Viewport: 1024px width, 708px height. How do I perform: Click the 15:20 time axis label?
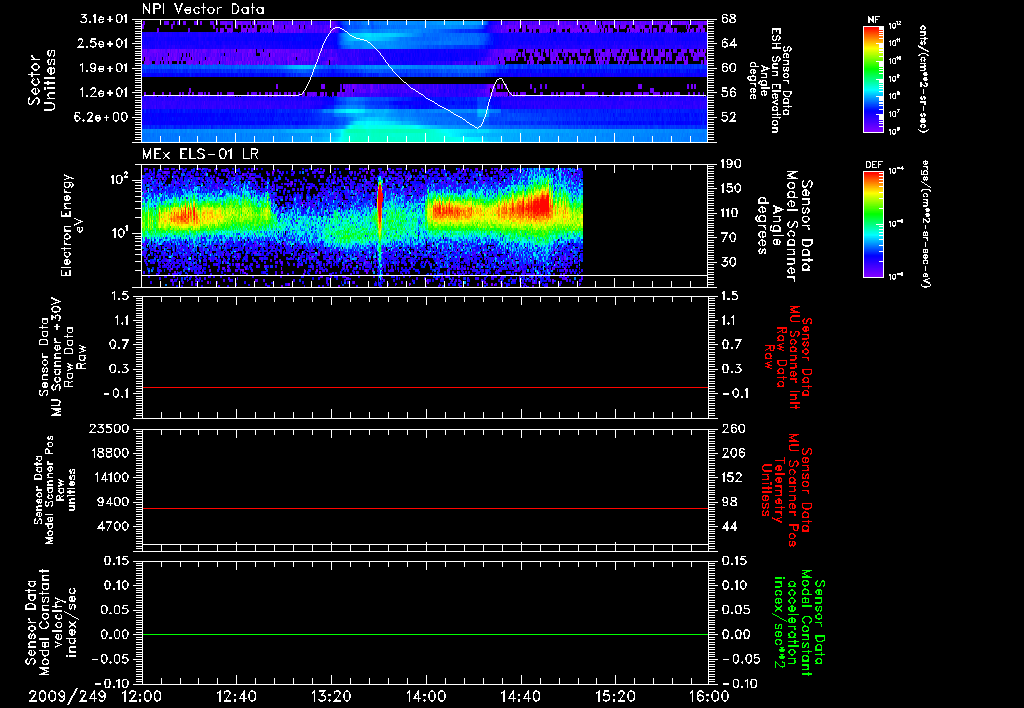(615, 696)
